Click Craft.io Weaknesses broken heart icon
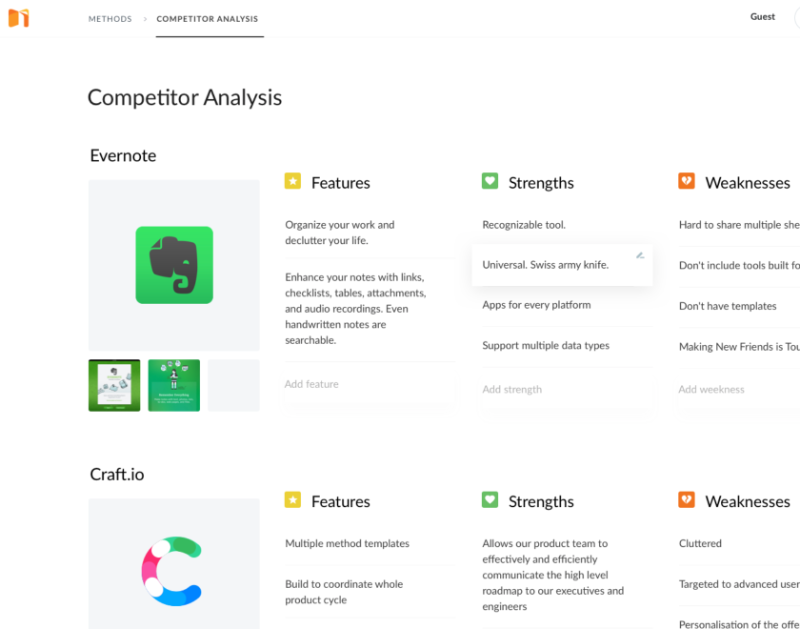The height and width of the screenshot is (629, 800). click(687, 500)
